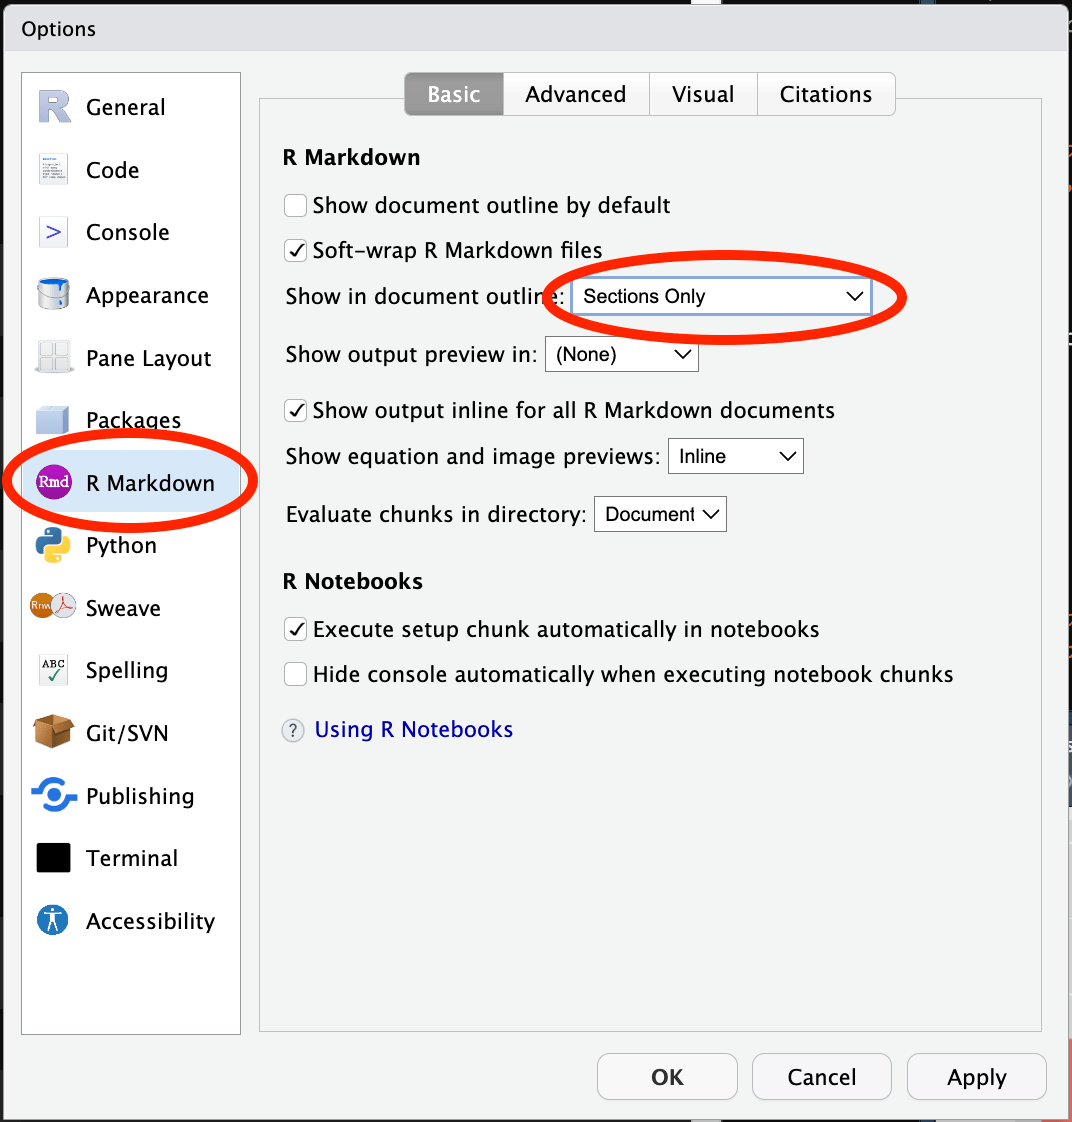Toggle Soft-wrap R Markdown files checkbox
Screen dimensions: 1072x1122
pyautogui.click(x=296, y=250)
